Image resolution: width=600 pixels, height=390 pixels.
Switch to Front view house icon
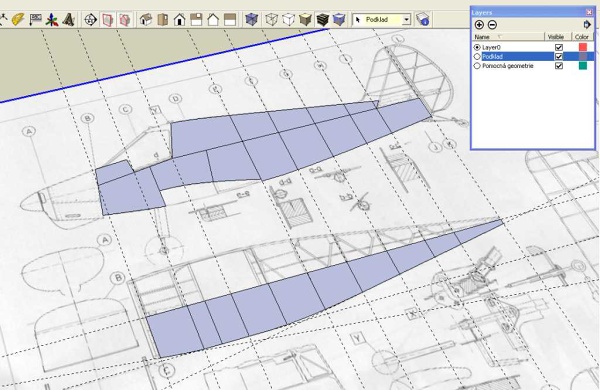(179, 19)
